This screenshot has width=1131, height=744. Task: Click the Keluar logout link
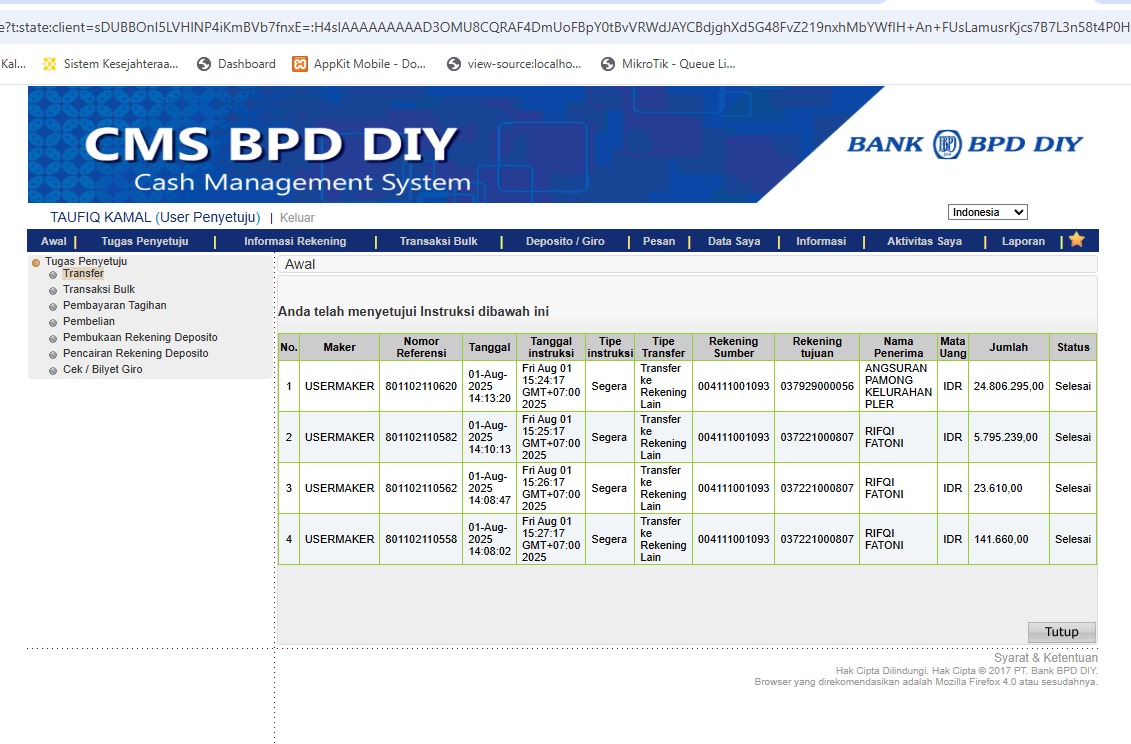point(297,218)
